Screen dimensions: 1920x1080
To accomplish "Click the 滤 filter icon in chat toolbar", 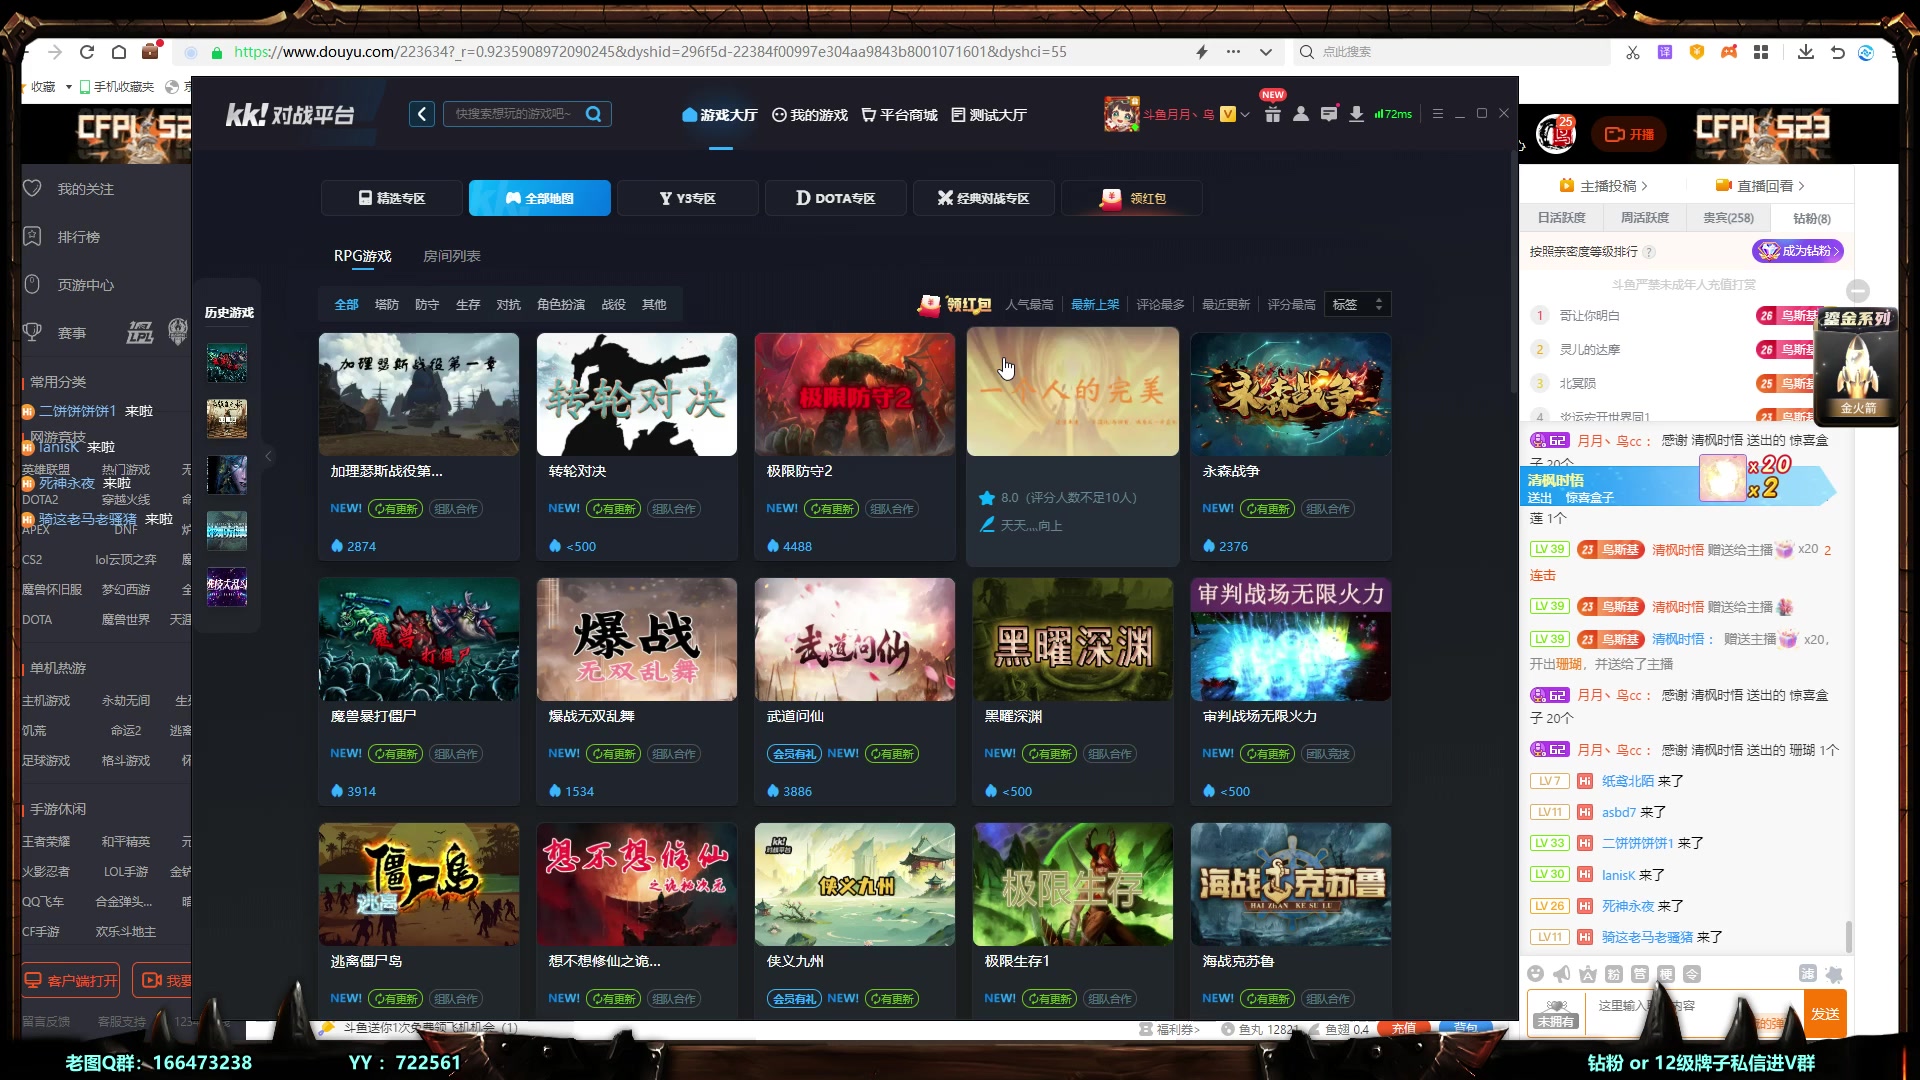I will [x=1808, y=973].
